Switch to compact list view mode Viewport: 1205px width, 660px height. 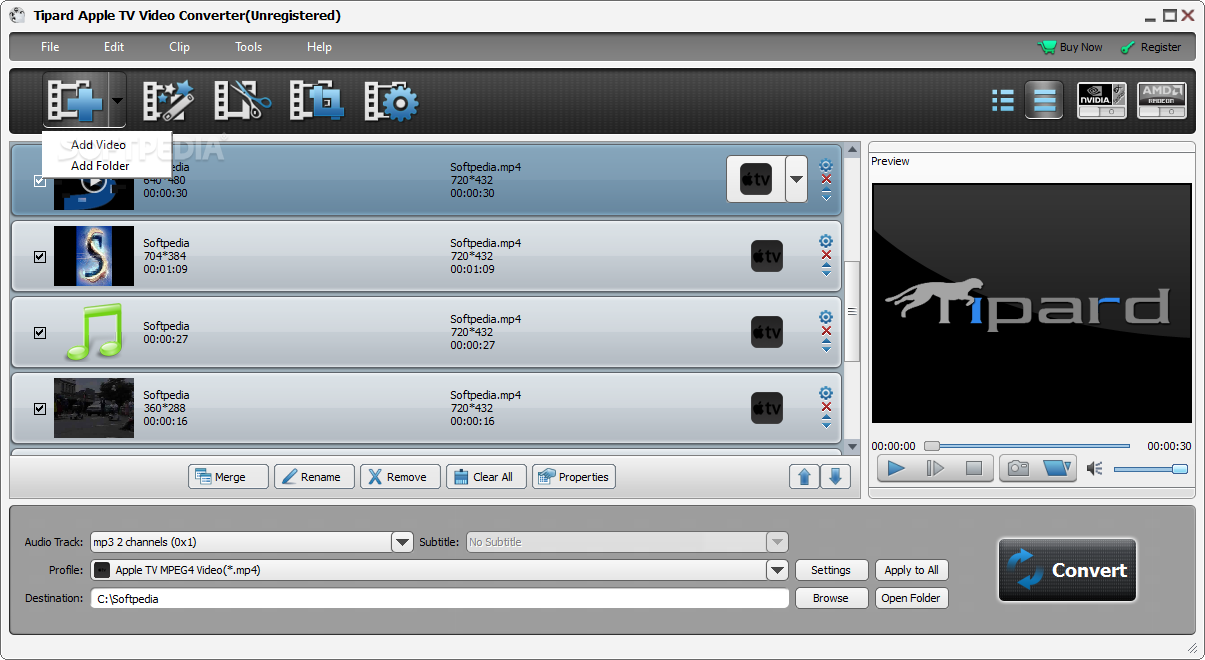1002,100
